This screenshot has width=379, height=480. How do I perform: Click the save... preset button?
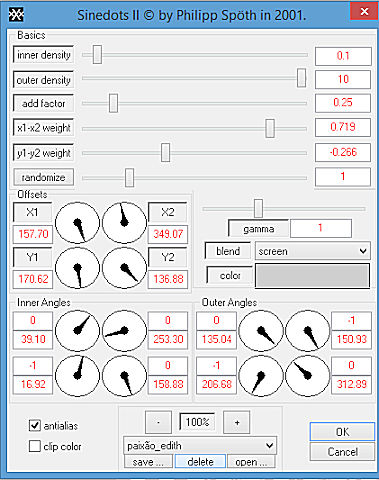pos(148,462)
